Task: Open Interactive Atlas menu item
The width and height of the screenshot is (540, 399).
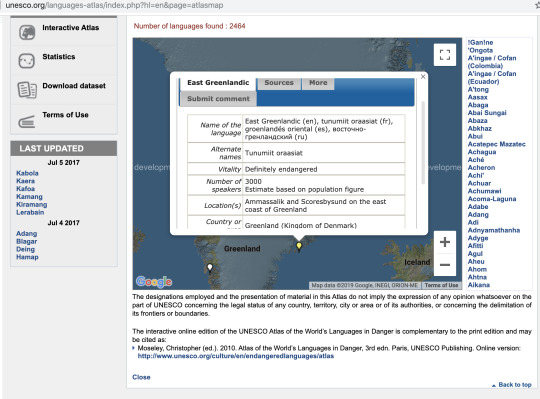Action: point(71,28)
